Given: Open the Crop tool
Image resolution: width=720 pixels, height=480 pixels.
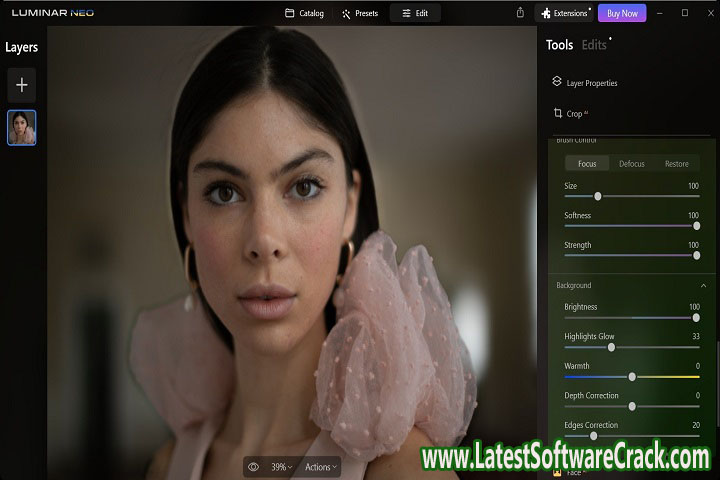Looking at the screenshot, I should (x=570, y=113).
